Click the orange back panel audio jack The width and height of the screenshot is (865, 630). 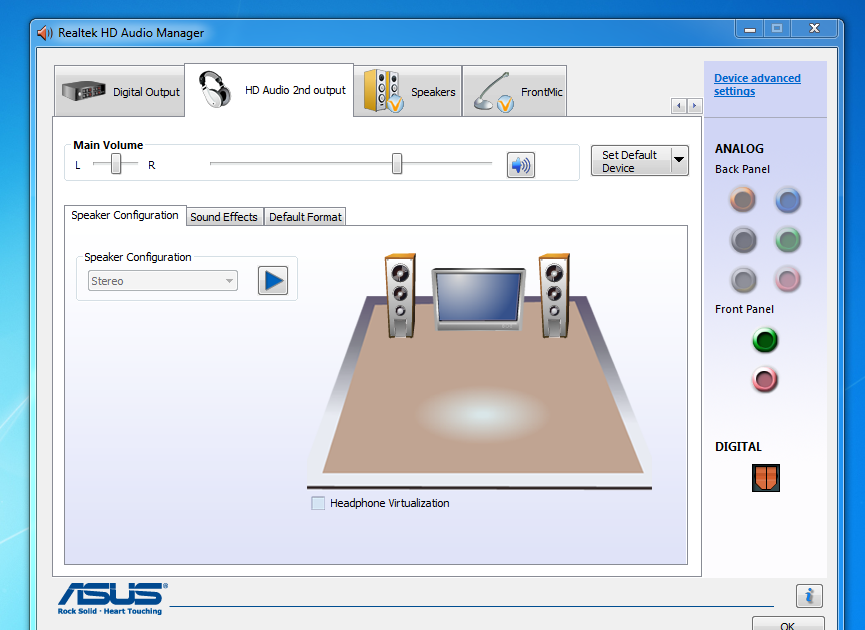pyautogui.click(x=743, y=200)
